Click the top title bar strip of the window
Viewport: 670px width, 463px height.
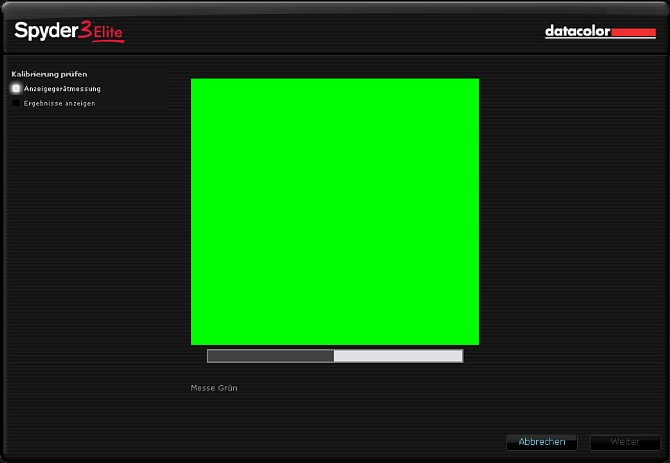335,7
